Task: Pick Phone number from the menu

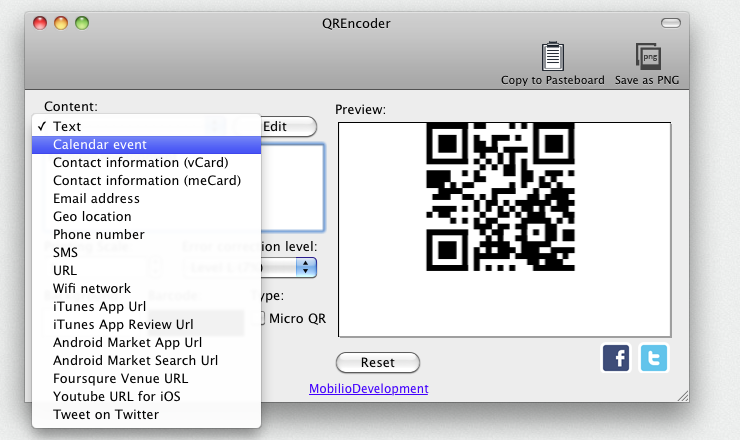Action: pyautogui.click(x=146, y=234)
